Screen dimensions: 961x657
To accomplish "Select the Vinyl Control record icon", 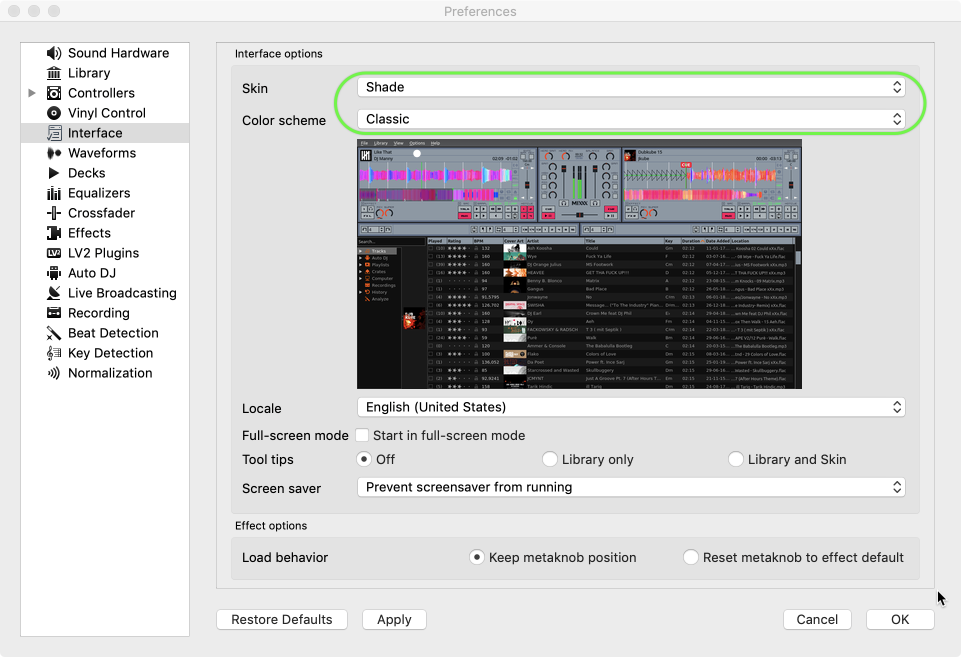I will (x=54, y=113).
